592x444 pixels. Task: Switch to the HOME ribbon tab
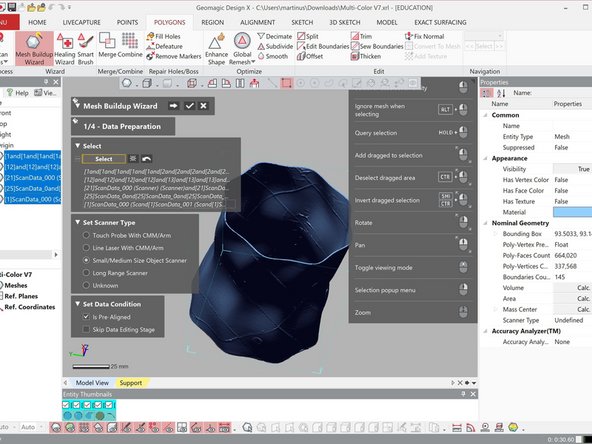pyautogui.click(x=37, y=22)
